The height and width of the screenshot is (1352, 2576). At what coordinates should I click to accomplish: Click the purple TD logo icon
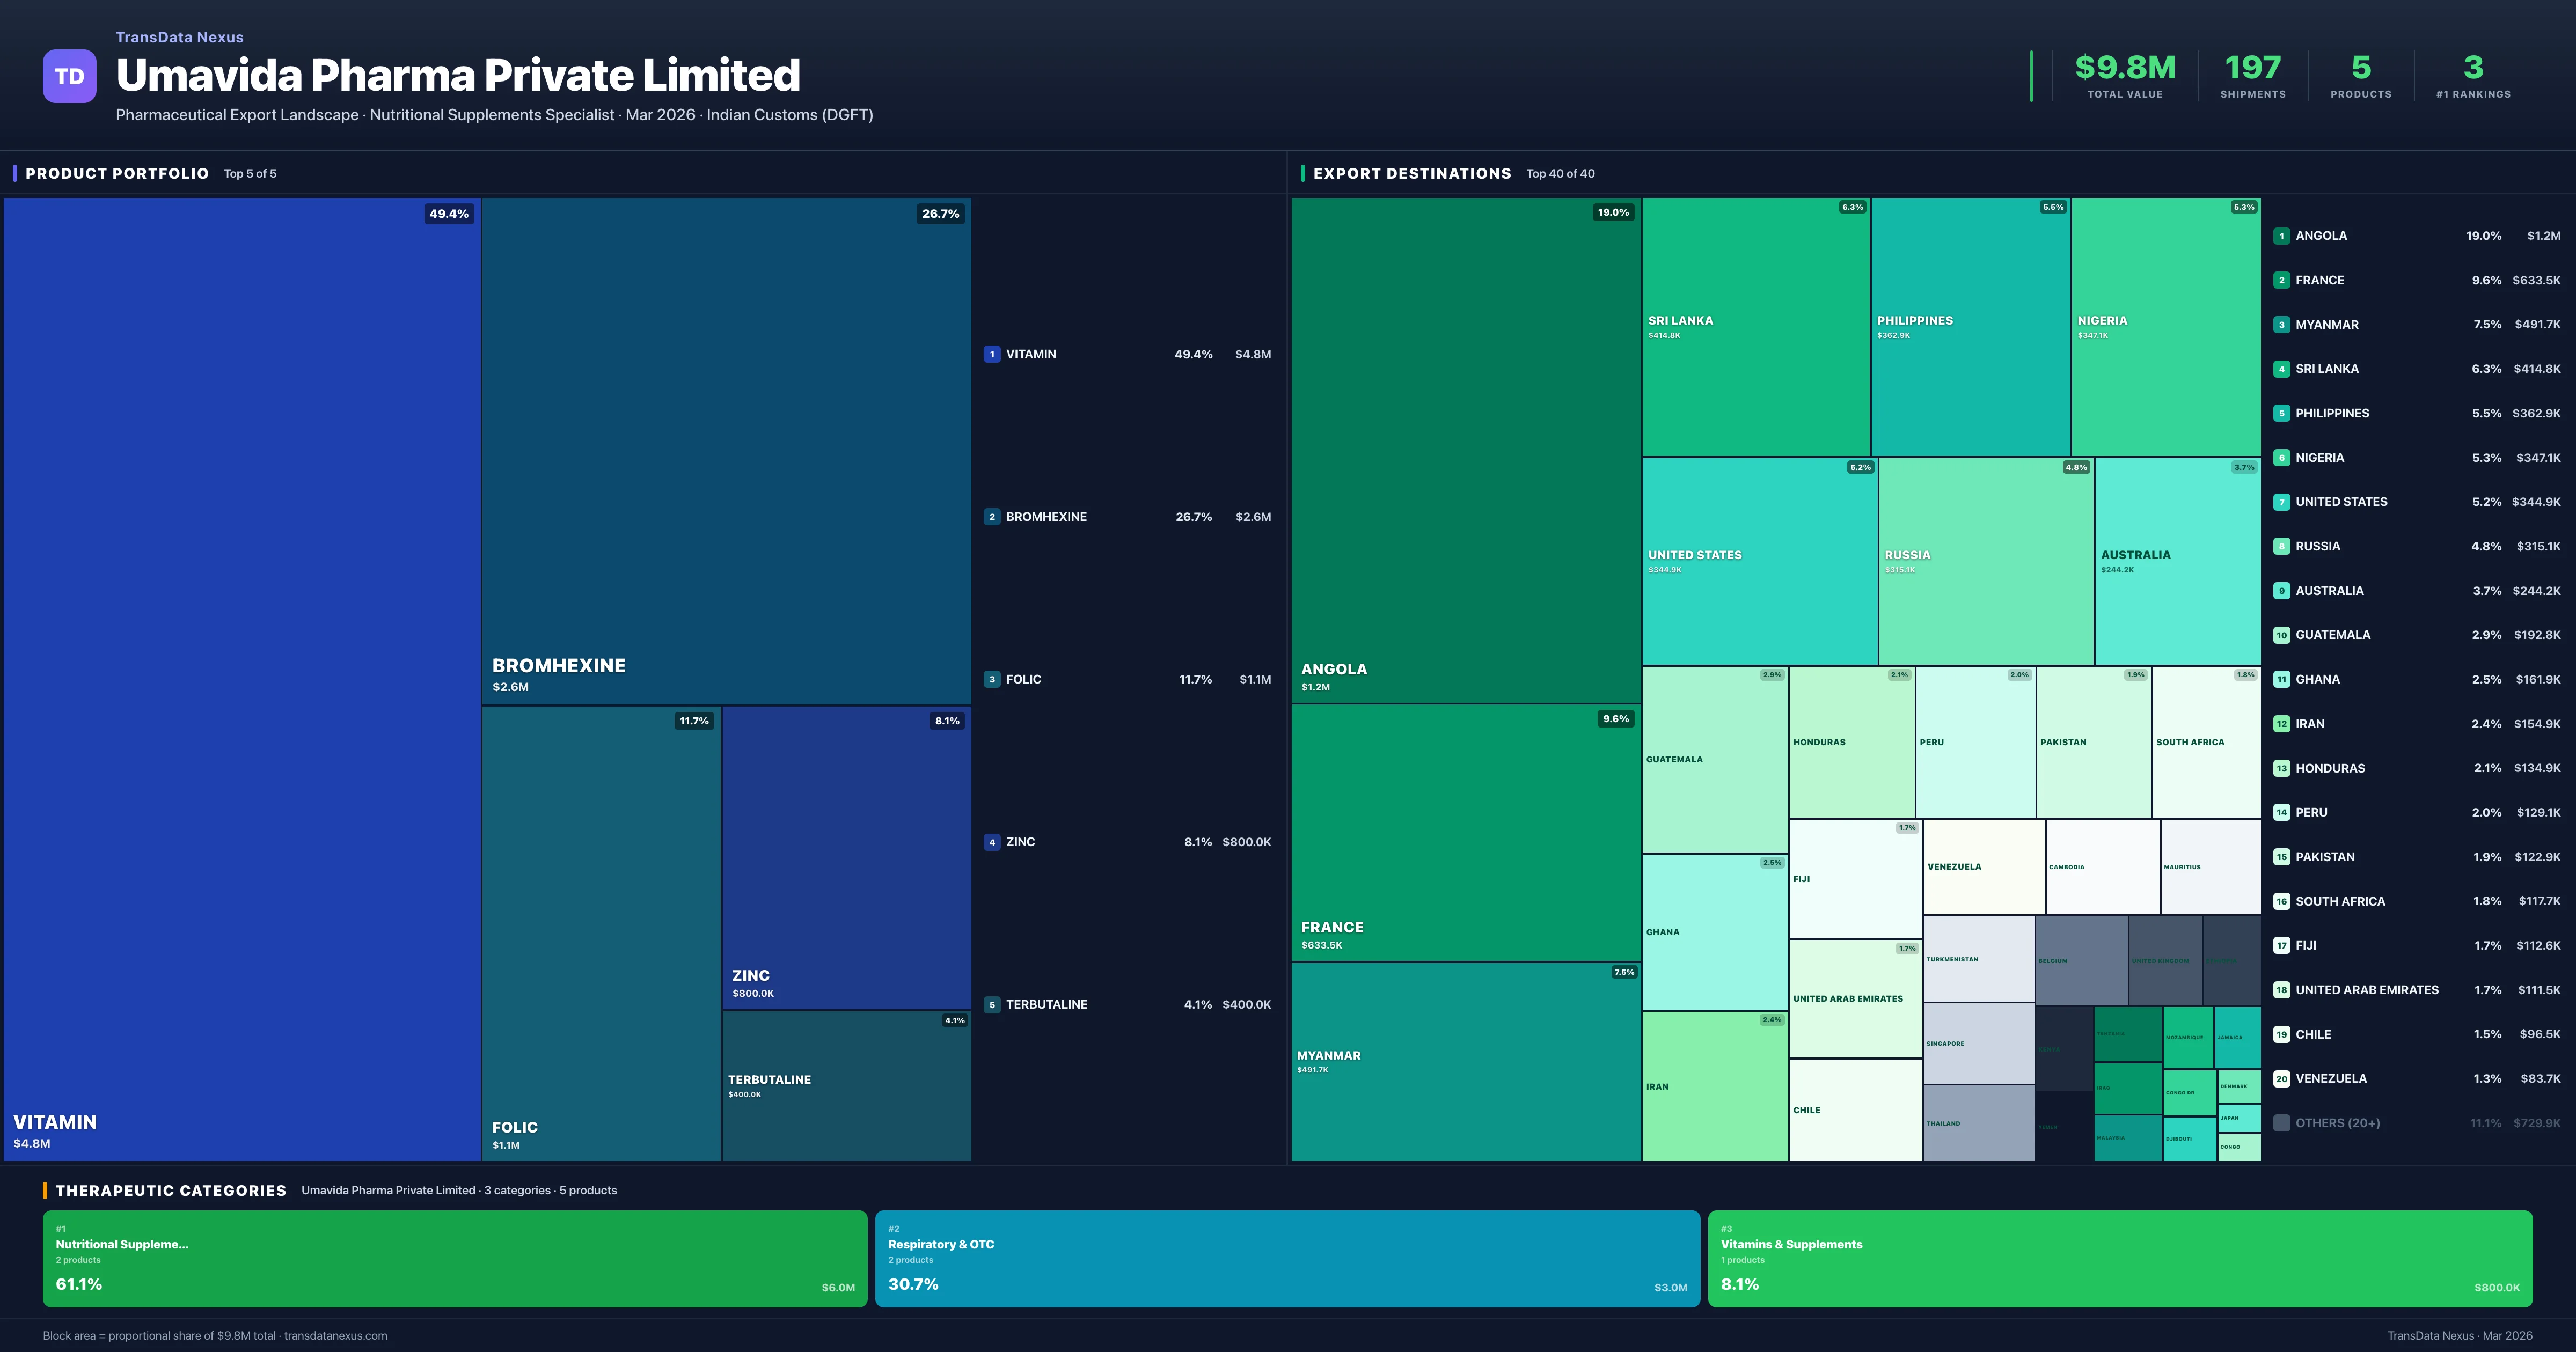click(x=69, y=76)
